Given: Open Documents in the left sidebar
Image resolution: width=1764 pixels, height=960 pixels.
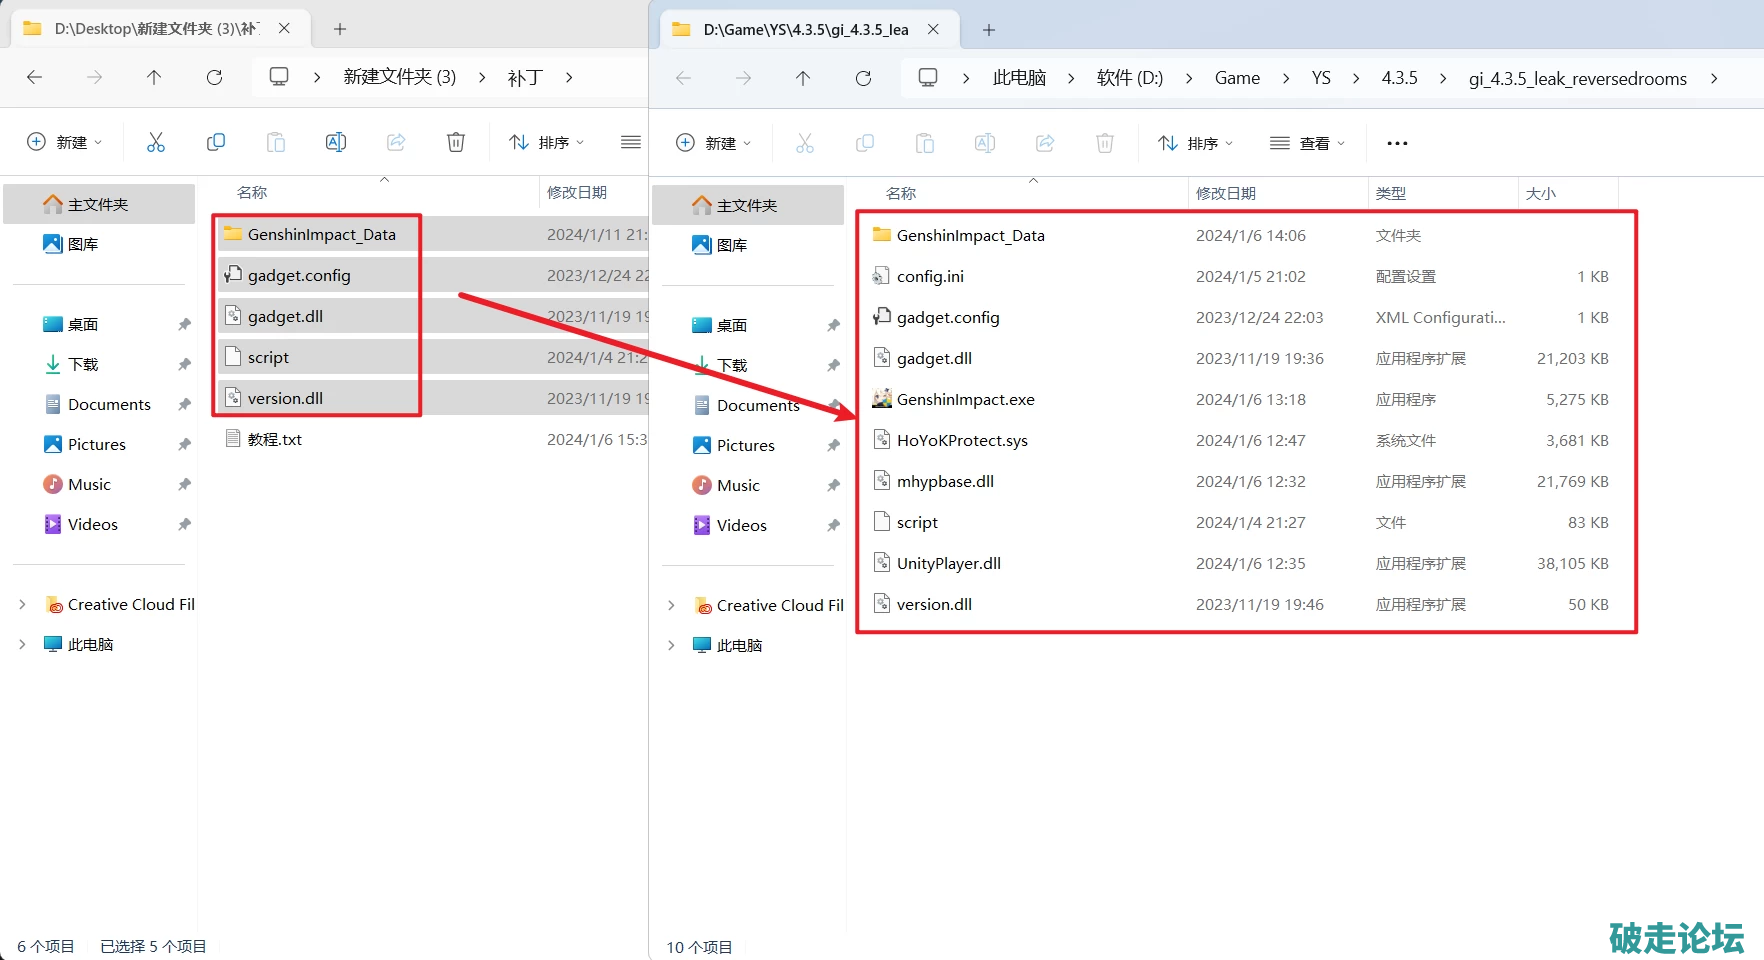Looking at the screenshot, I should (x=109, y=404).
